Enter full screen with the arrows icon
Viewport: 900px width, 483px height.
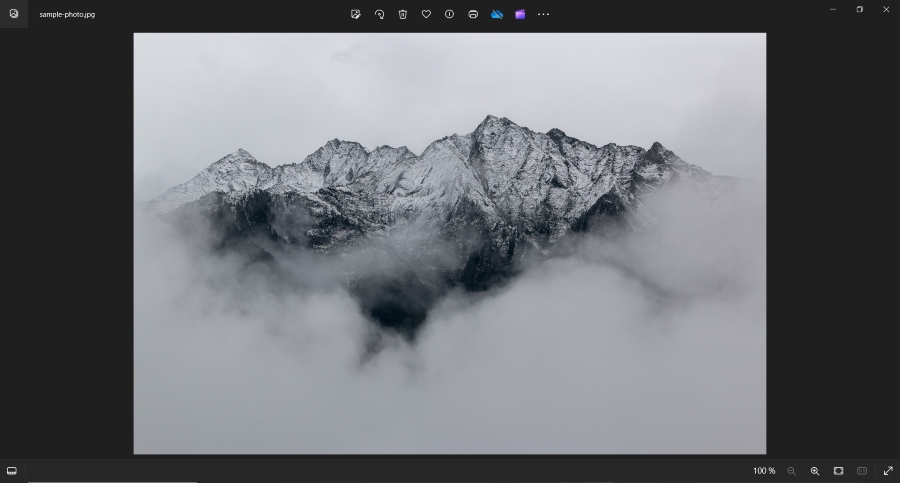point(888,471)
